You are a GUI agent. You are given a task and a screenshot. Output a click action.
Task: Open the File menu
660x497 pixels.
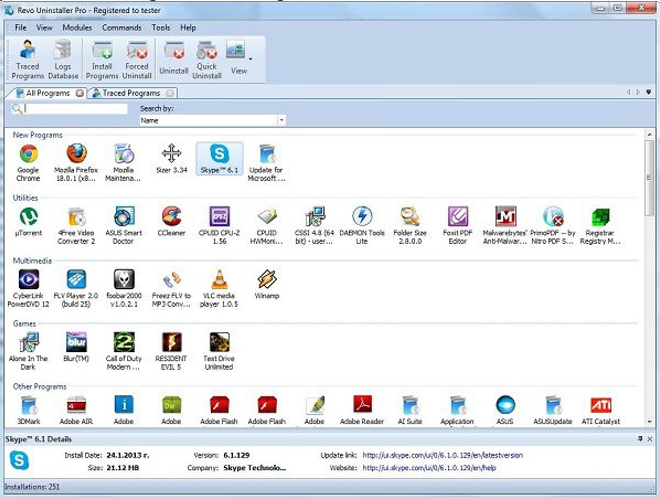tap(20, 28)
